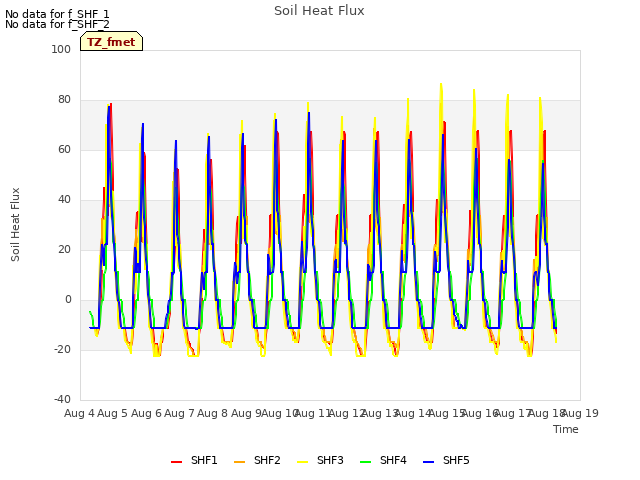
Task: Click the SHF3 yellow legend swatch
Action: (302, 462)
